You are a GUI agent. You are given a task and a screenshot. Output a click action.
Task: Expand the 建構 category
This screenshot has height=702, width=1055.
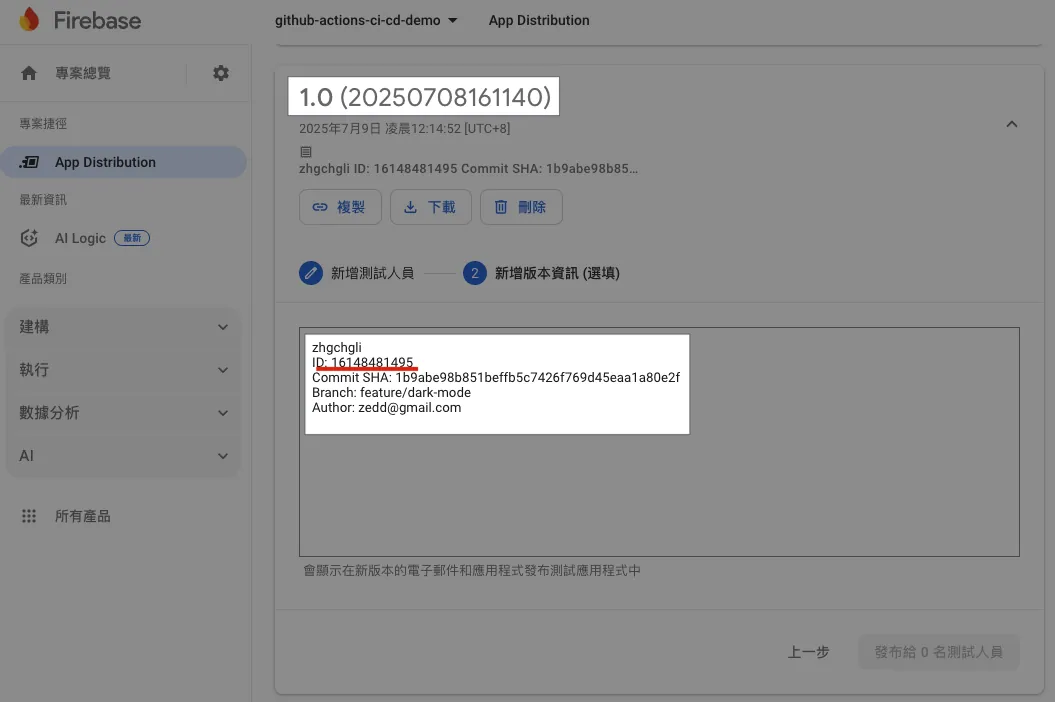pyautogui.click(x=124, y=327)
